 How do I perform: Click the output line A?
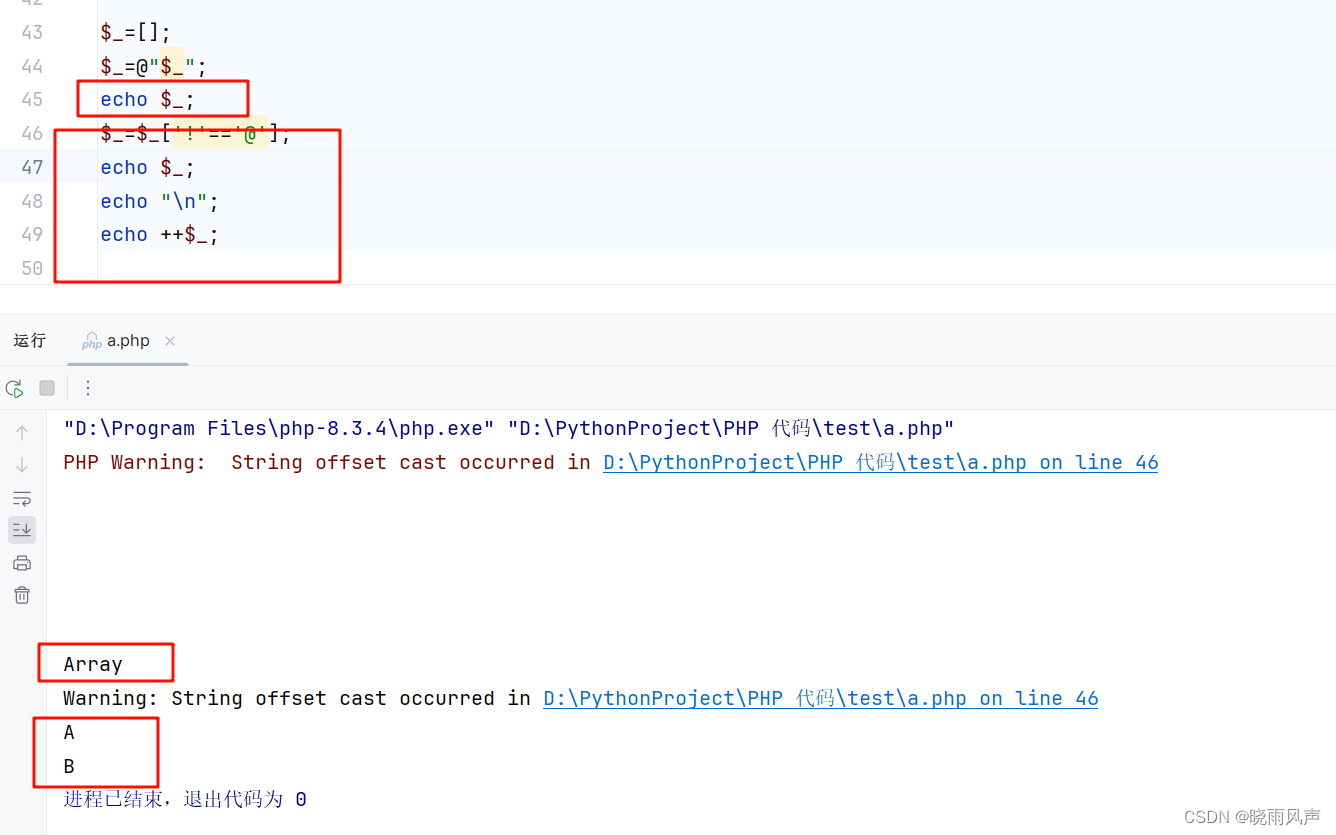tap(69, 732)
